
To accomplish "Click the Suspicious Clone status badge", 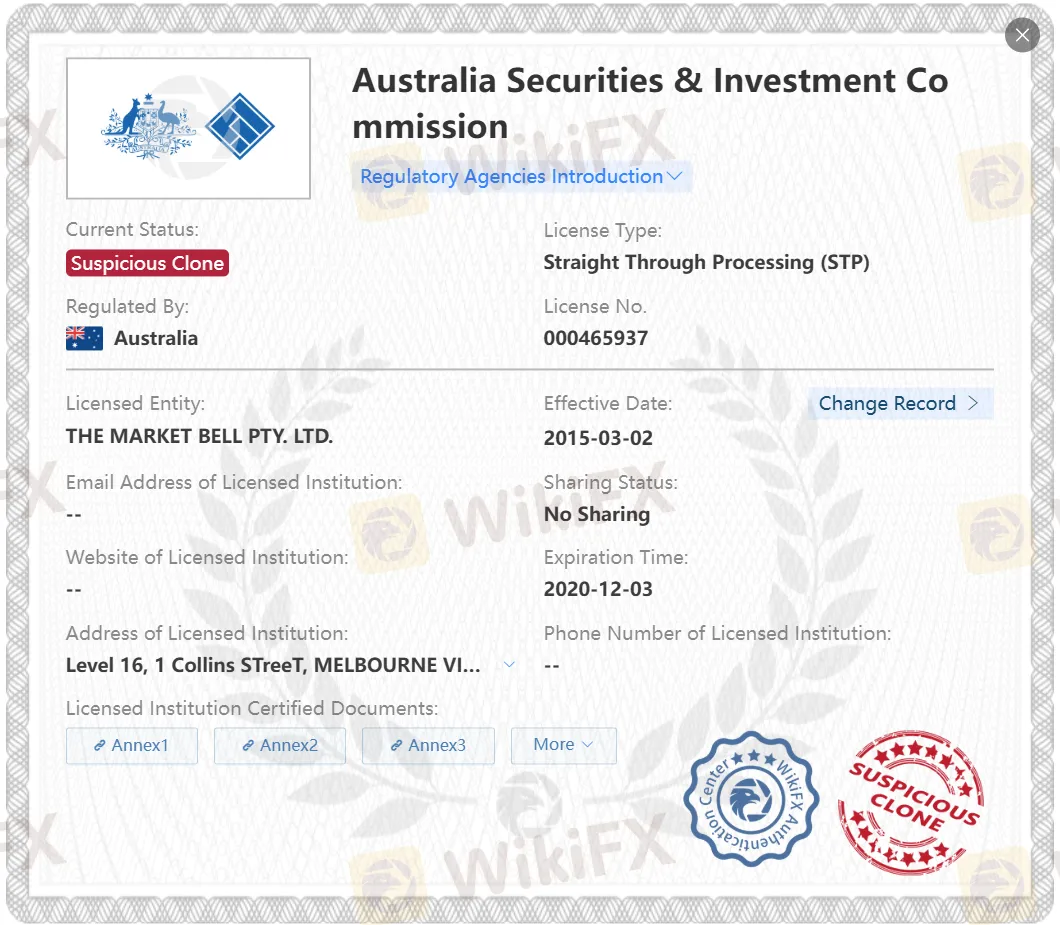I will click(147, 263).
